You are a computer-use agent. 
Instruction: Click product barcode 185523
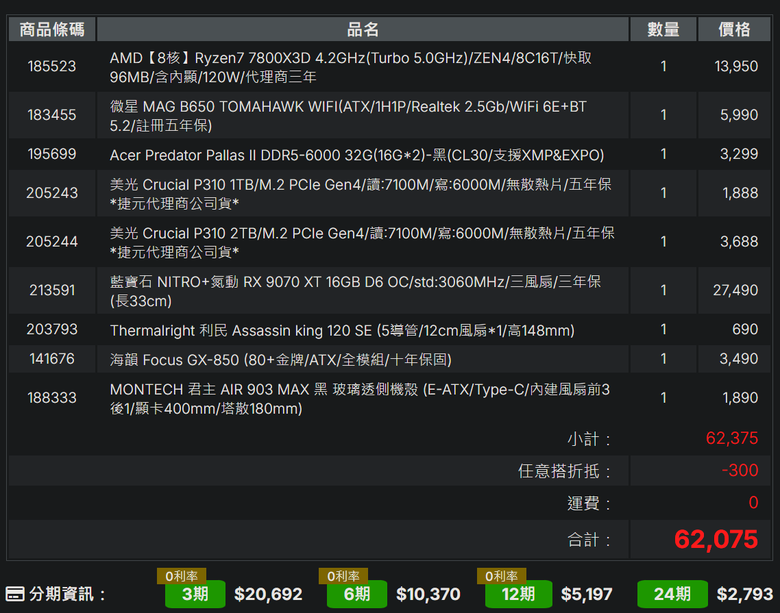(52, 66)
